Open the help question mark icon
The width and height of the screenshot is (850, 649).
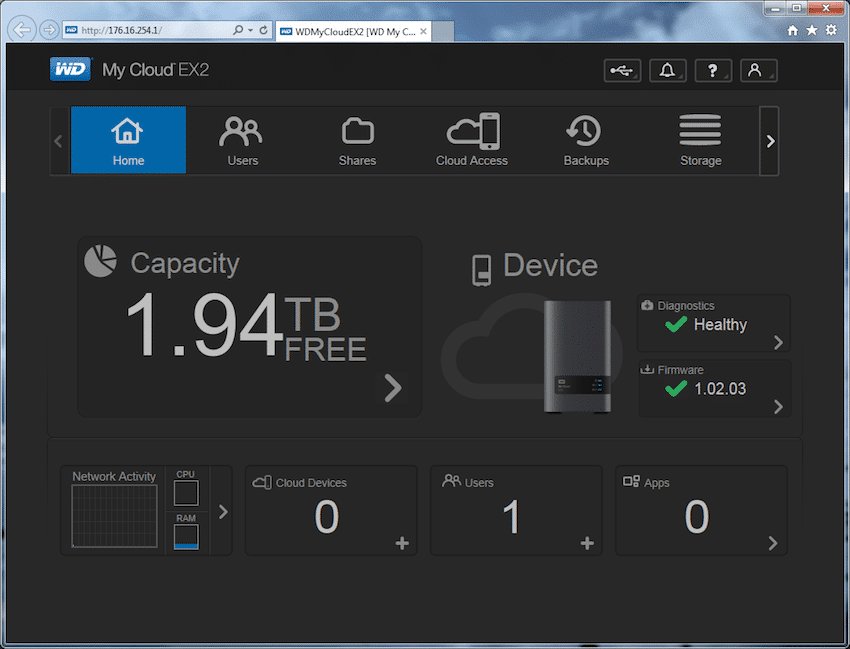point(713,70)
